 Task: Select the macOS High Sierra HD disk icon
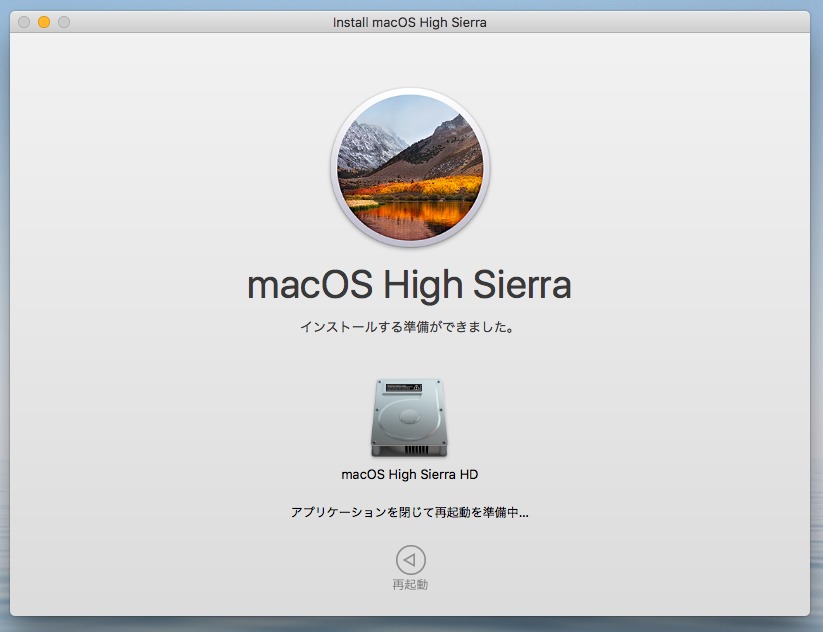[409, 418]
